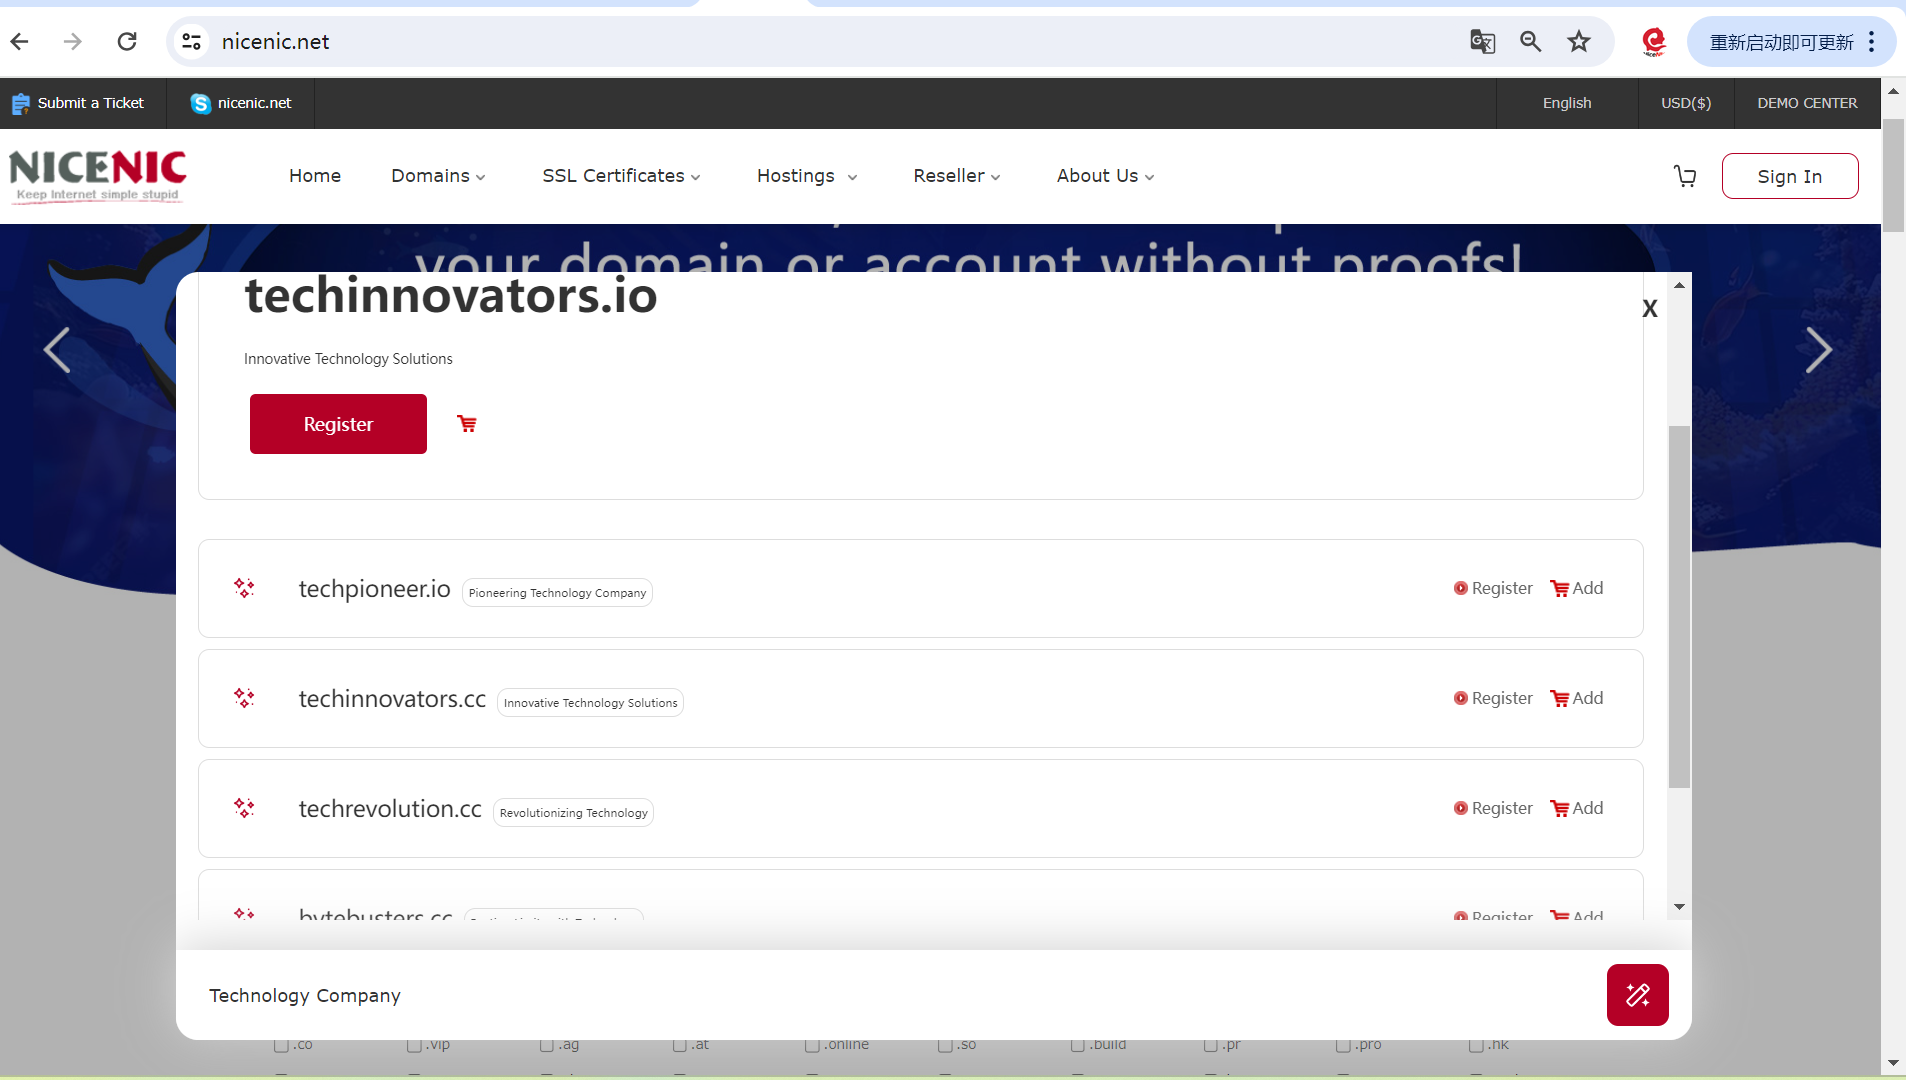Click the sparkle icon beside techpioneer.io
The height and width of the screenshot is (1080, 1906).
point(244,588)
